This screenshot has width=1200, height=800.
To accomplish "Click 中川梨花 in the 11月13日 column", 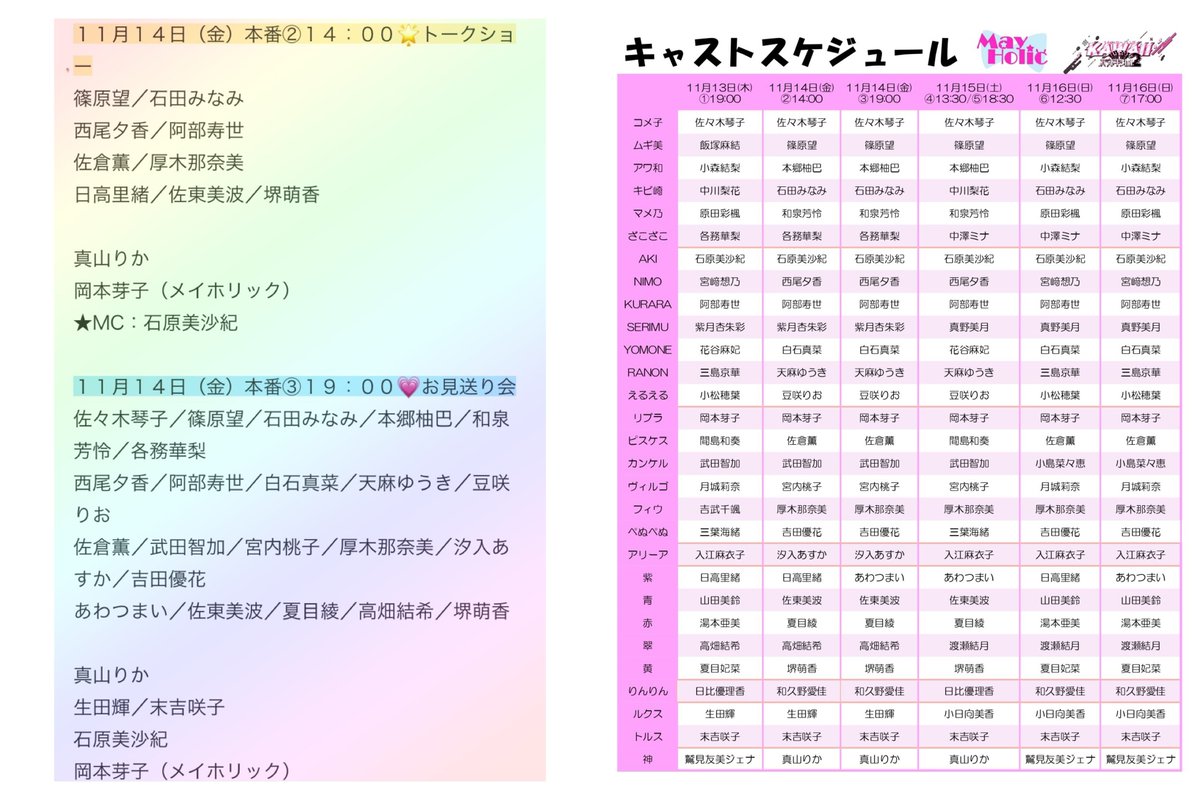I will pos(719,190).
